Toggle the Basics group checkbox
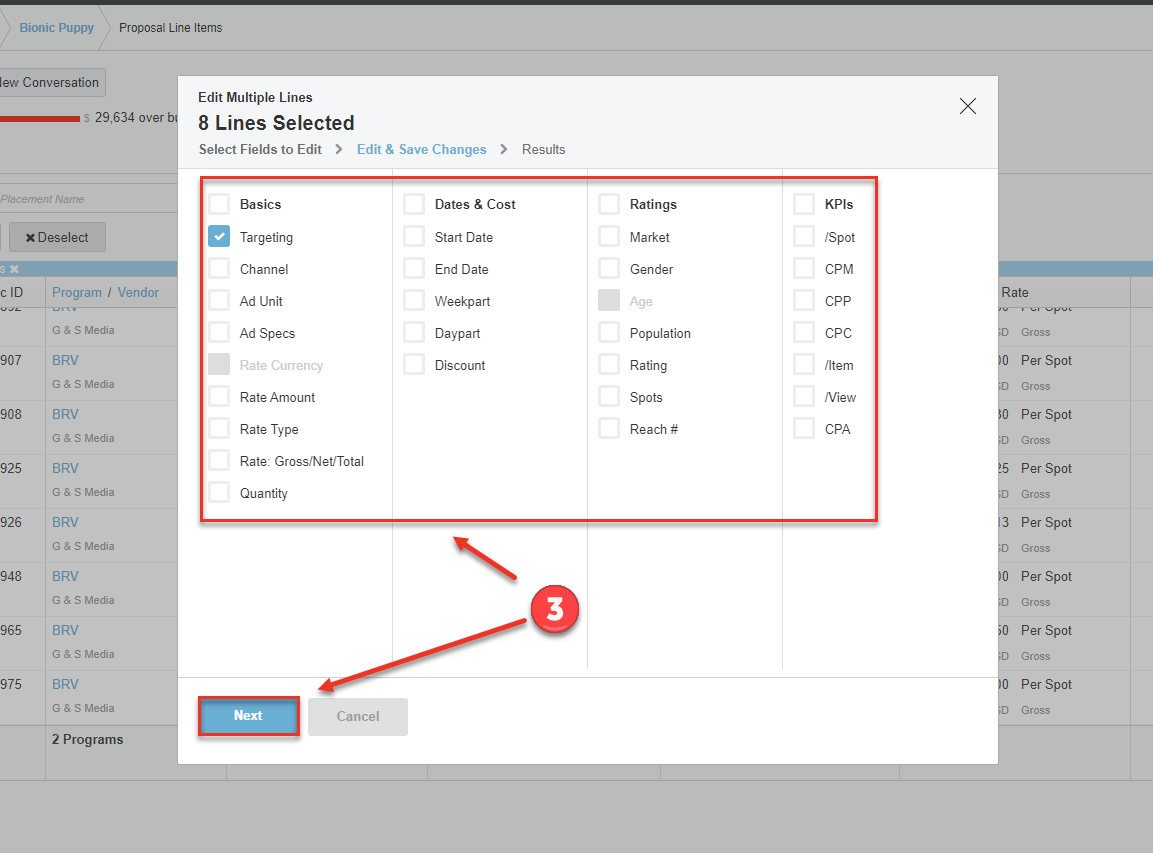The width and height of the screenshot is (1153, 853). [x=219, y=204]
